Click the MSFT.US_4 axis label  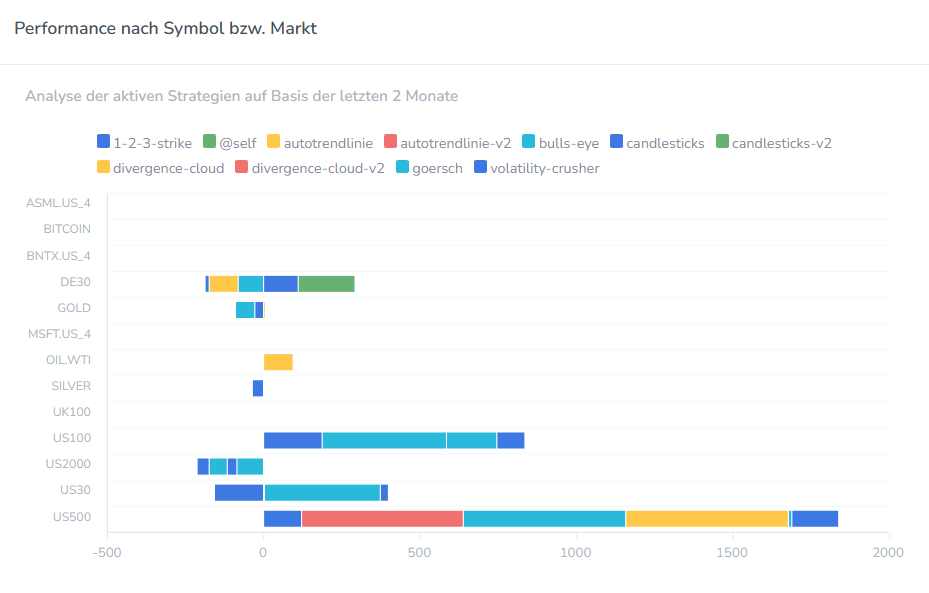[x=59, y=334]
